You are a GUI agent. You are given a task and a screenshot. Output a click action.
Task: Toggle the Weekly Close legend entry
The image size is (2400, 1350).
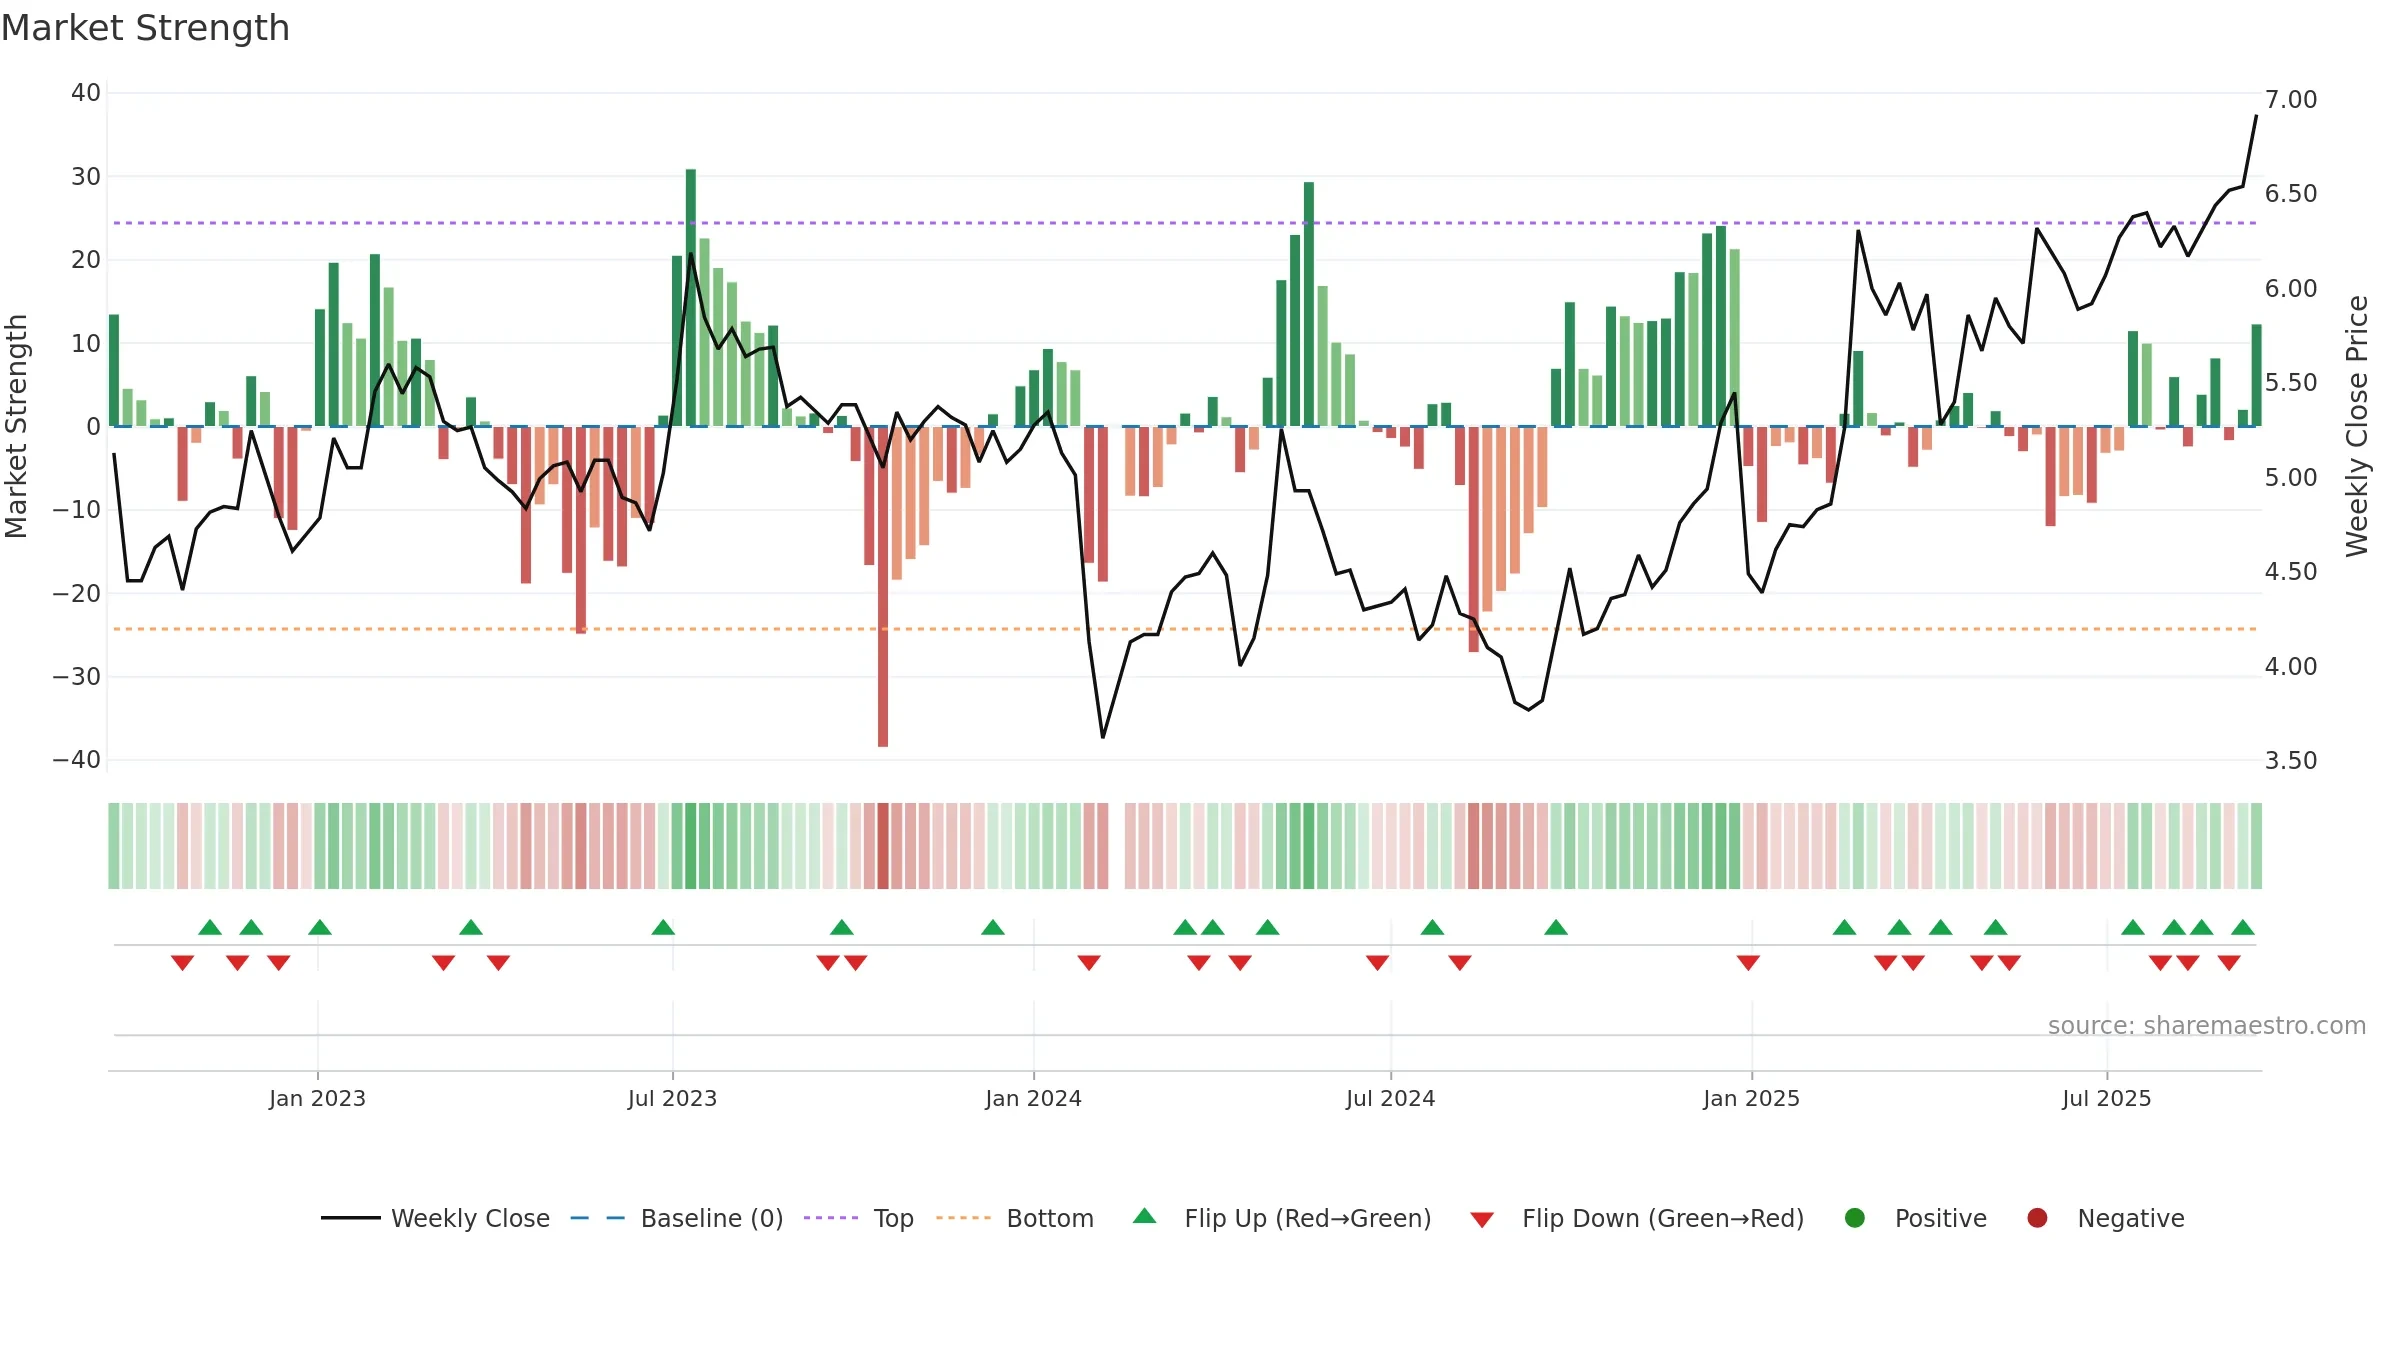tap(436, 1218)
